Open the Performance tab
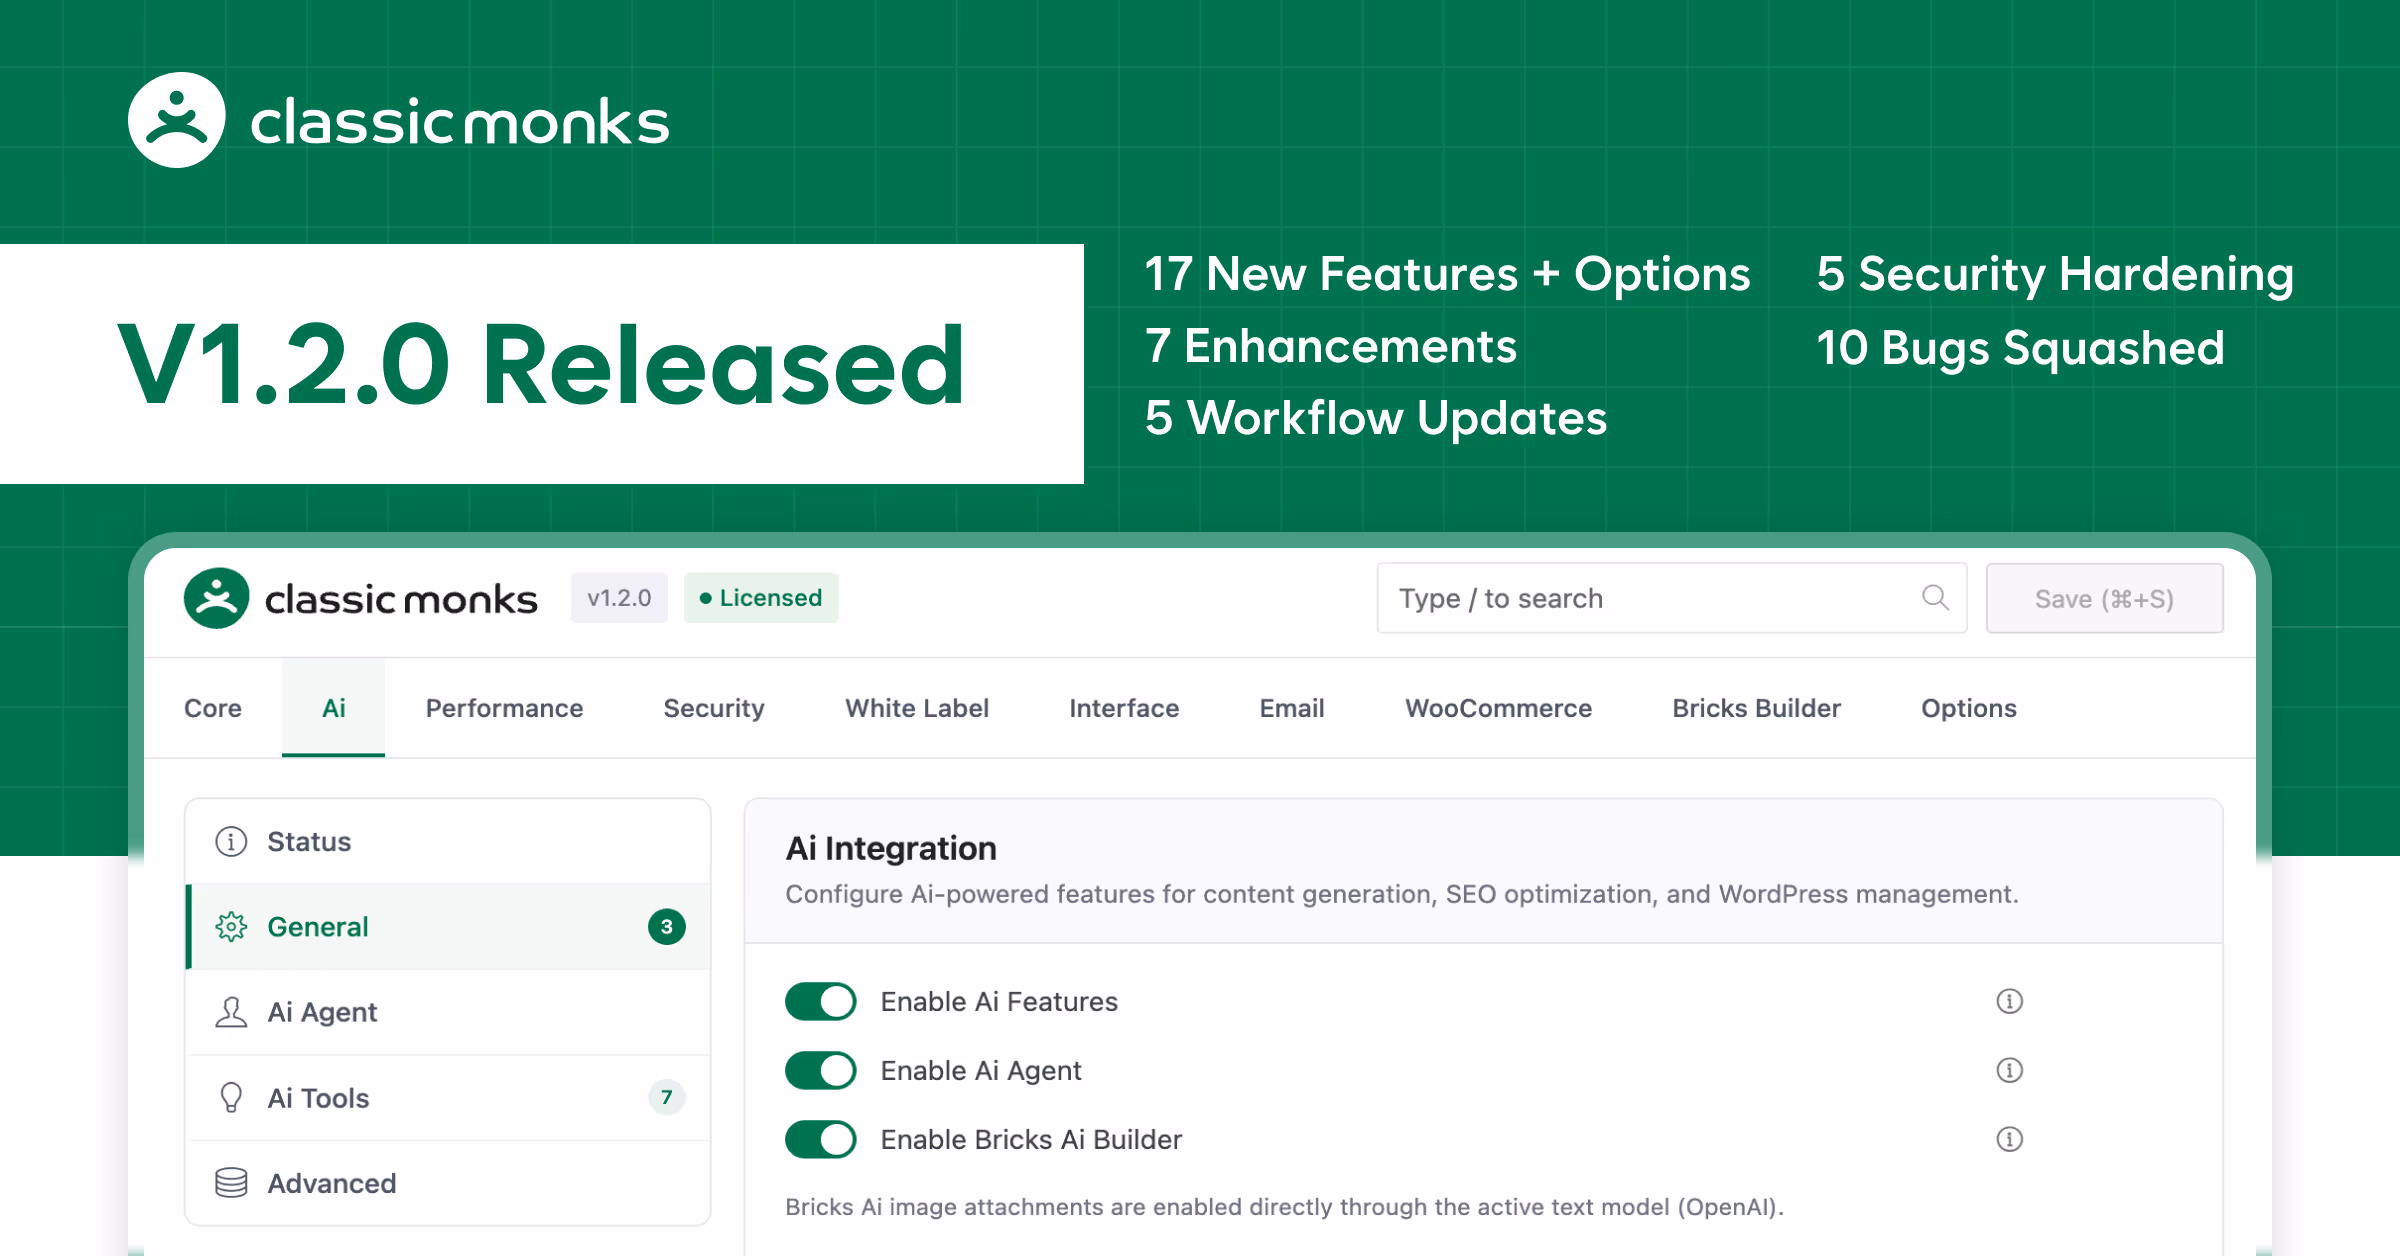 point(504,708)
